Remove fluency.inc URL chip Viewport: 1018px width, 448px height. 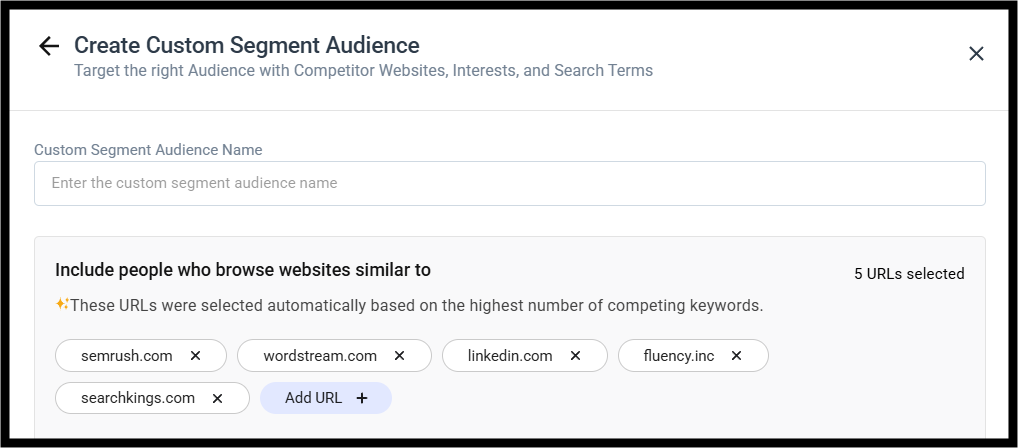[736, 356]
